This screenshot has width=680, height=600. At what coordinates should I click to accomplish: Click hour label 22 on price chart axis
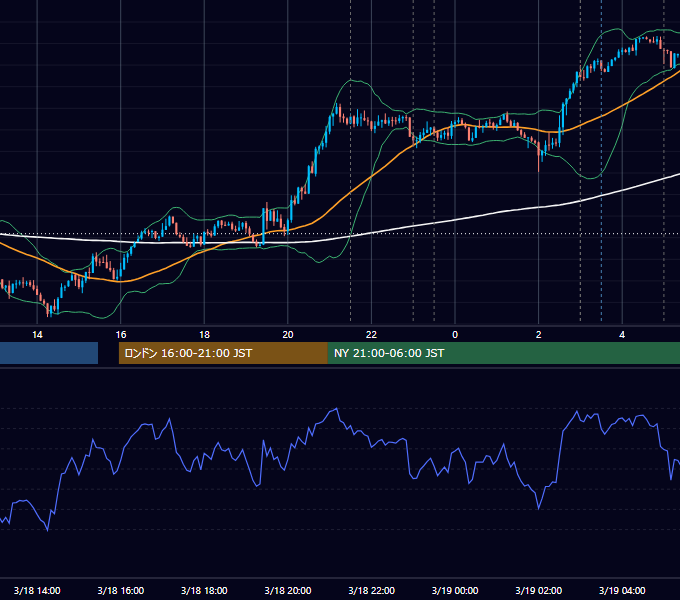(x=372, y=334)
